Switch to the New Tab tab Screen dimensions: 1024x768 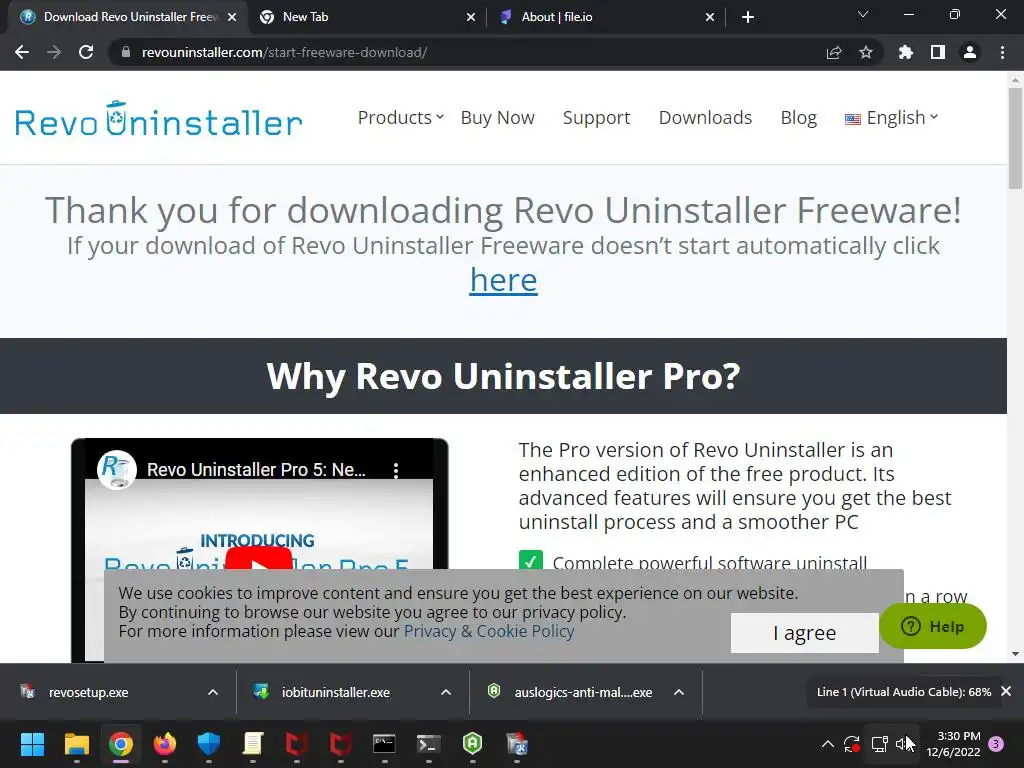coord(367,17)
